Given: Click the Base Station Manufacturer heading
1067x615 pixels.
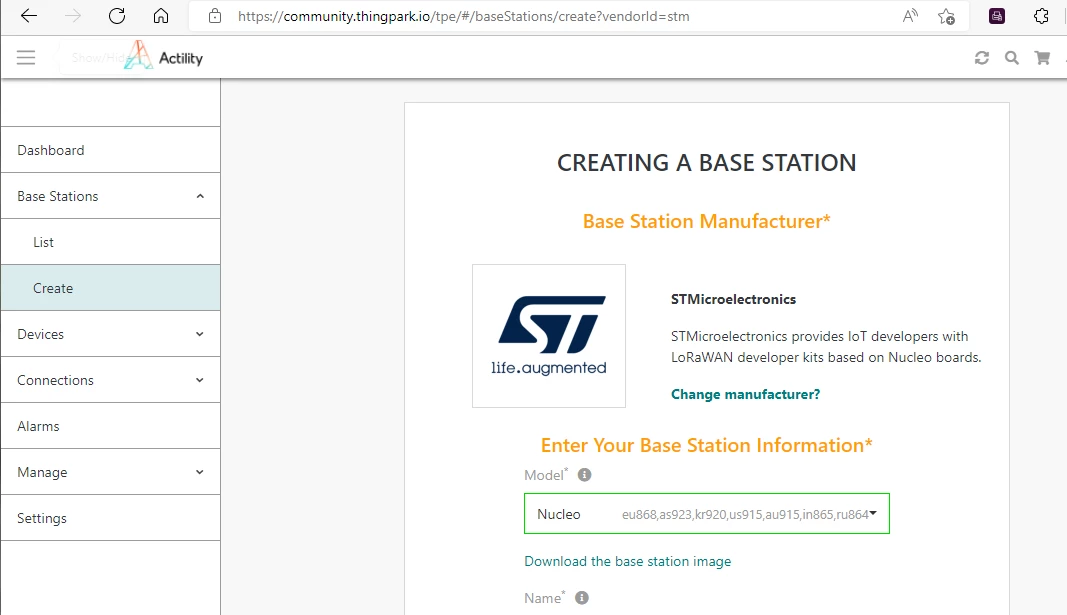Looking at the screenshot, I should click(706, 221).
